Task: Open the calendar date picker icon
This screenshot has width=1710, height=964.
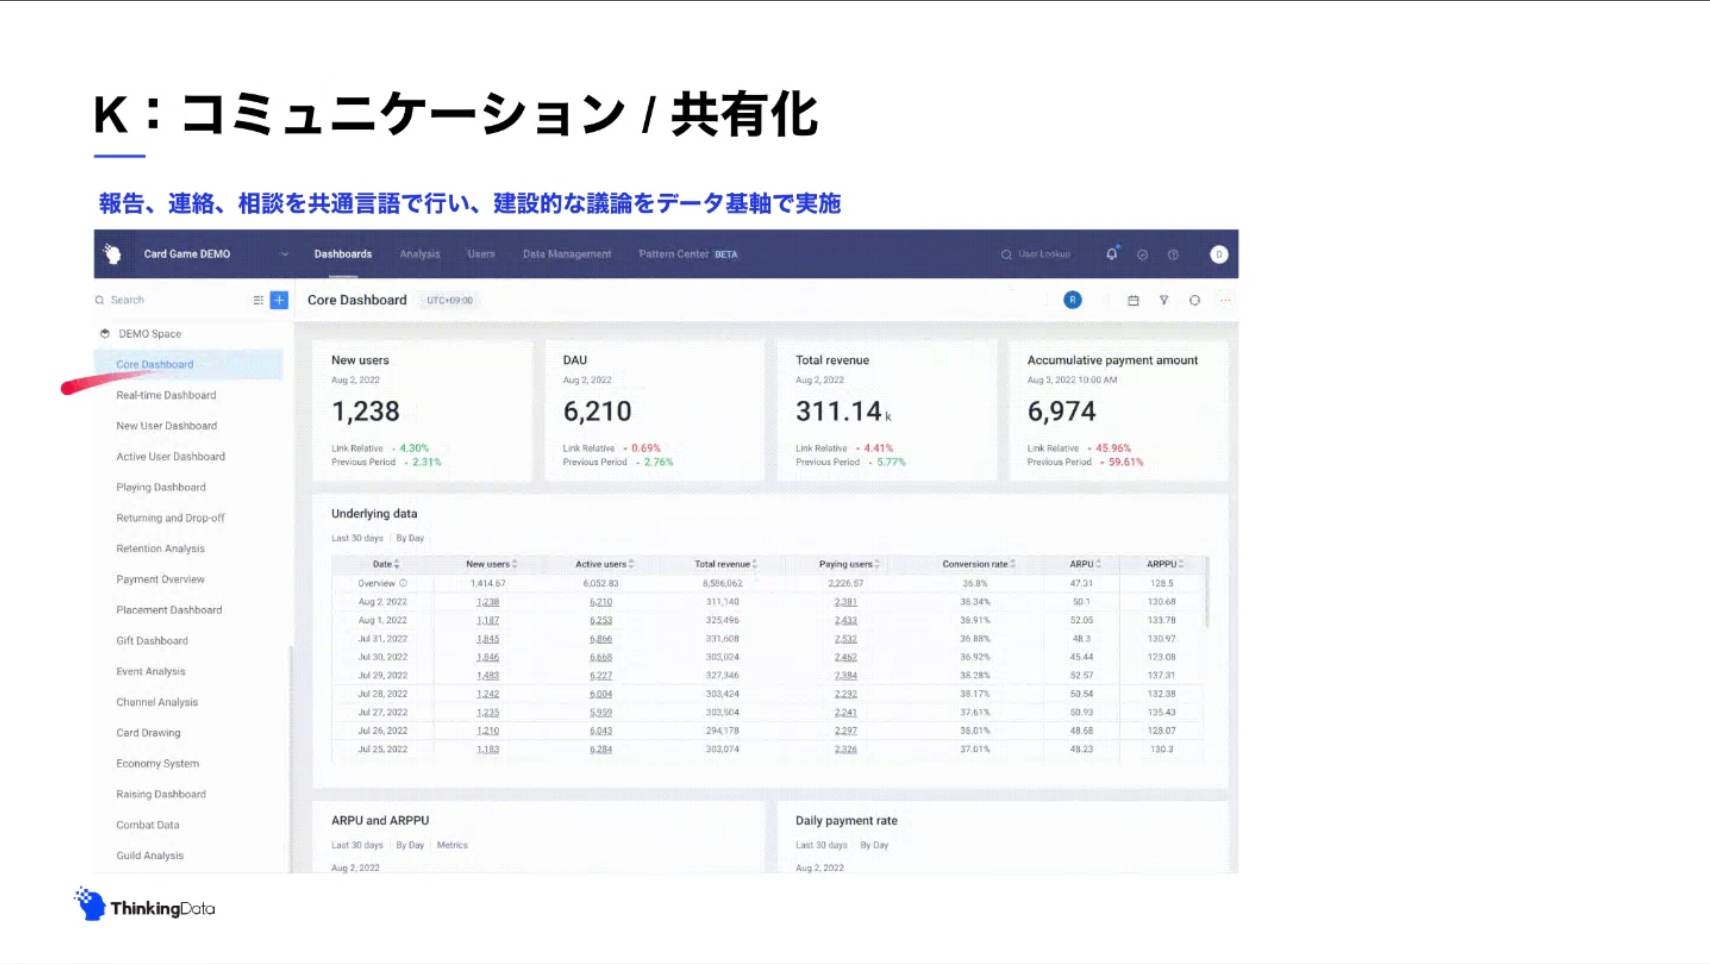Action: (1133, 300)
